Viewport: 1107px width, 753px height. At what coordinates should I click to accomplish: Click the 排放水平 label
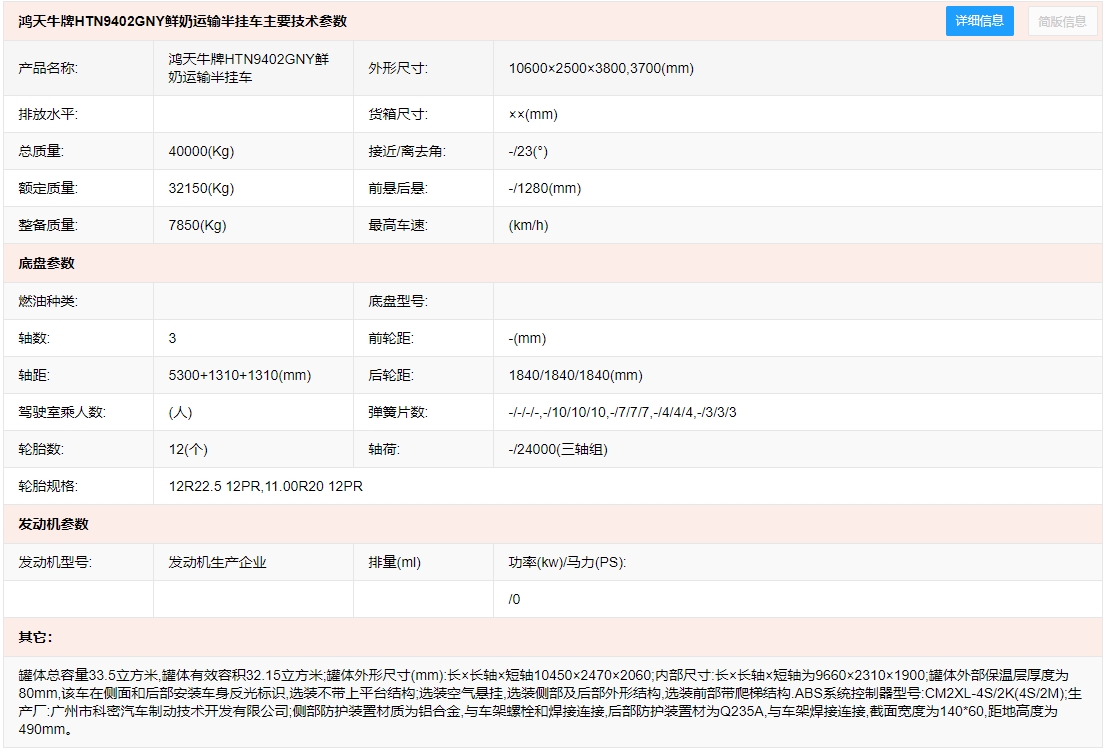tap(48, 114)
